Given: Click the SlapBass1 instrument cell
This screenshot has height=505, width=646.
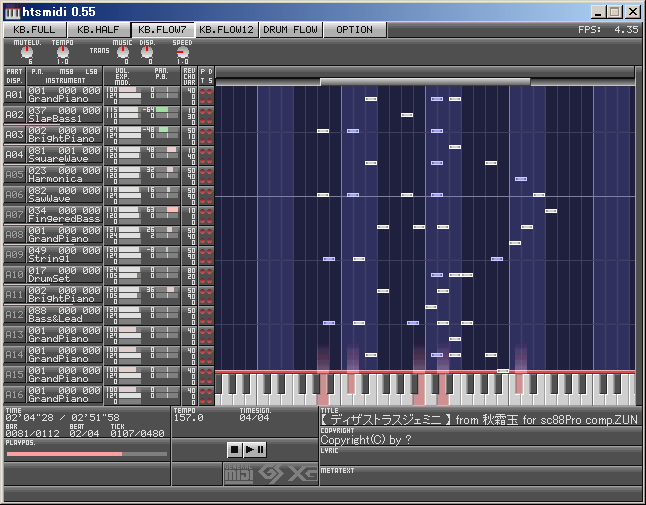Looking at the screenshot, I should pos(65,115).
